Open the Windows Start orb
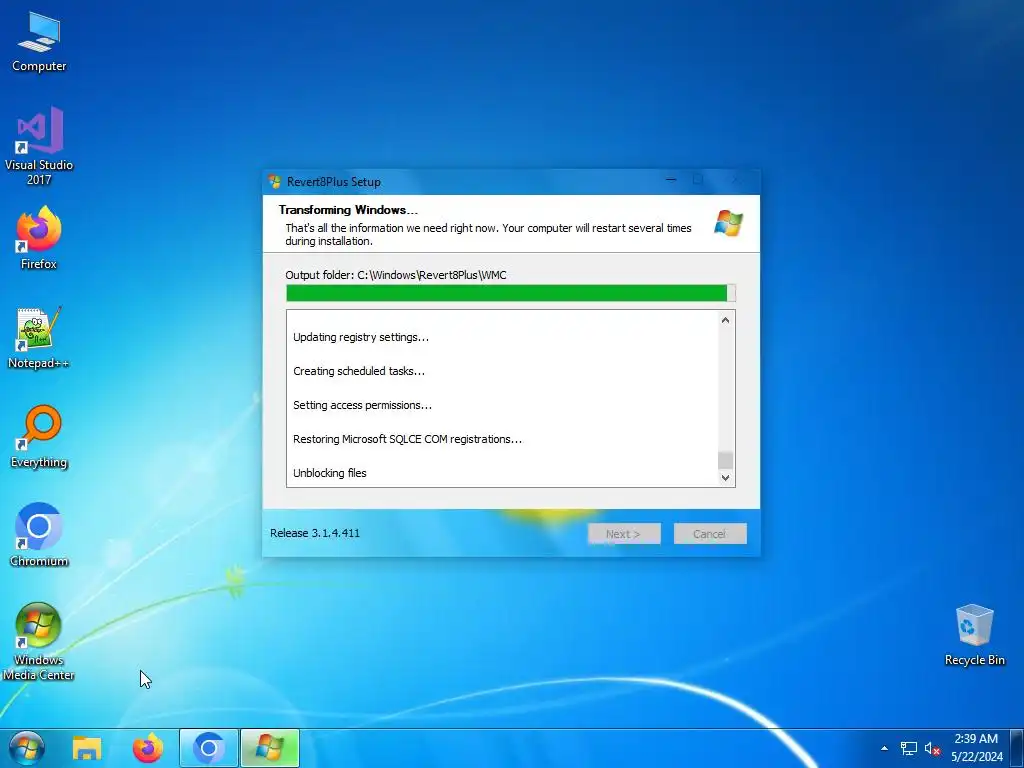Viewport: 1024px width, 768px height. tap(27, 748)
